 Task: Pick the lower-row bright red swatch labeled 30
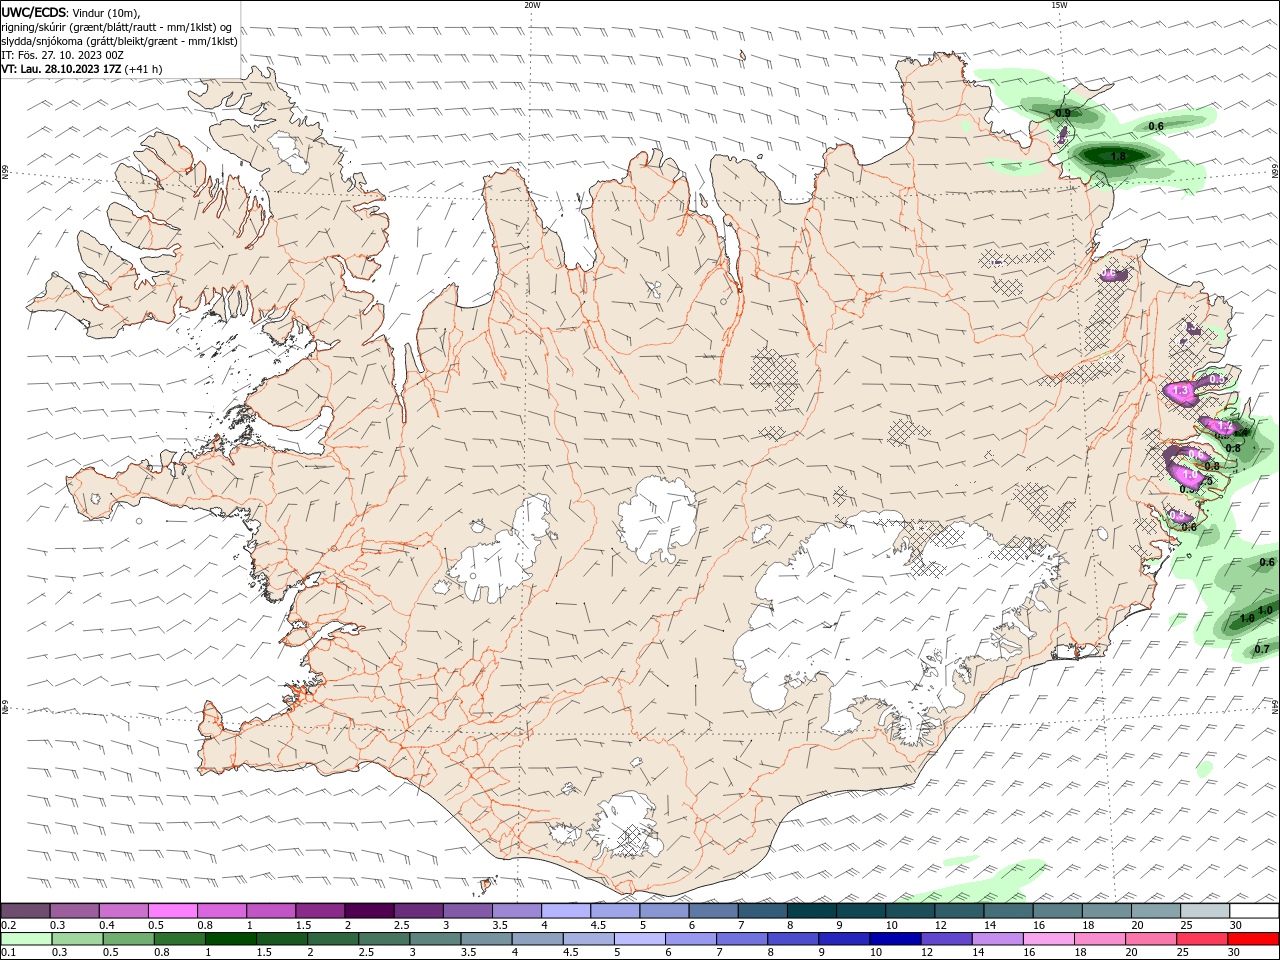pyautogui.click(x=1254, y=939)
